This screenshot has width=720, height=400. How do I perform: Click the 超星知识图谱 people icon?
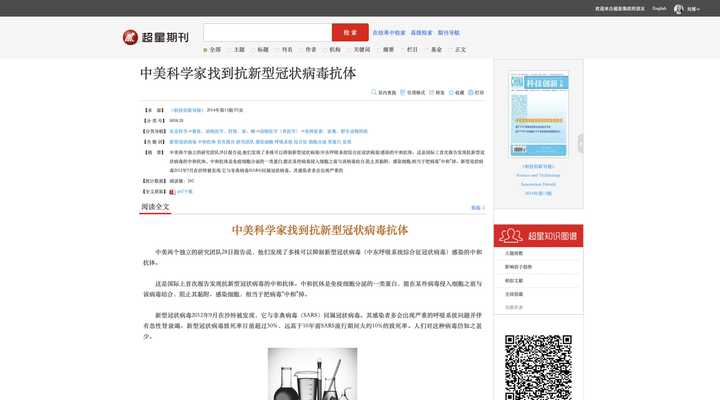click(511, 236)
